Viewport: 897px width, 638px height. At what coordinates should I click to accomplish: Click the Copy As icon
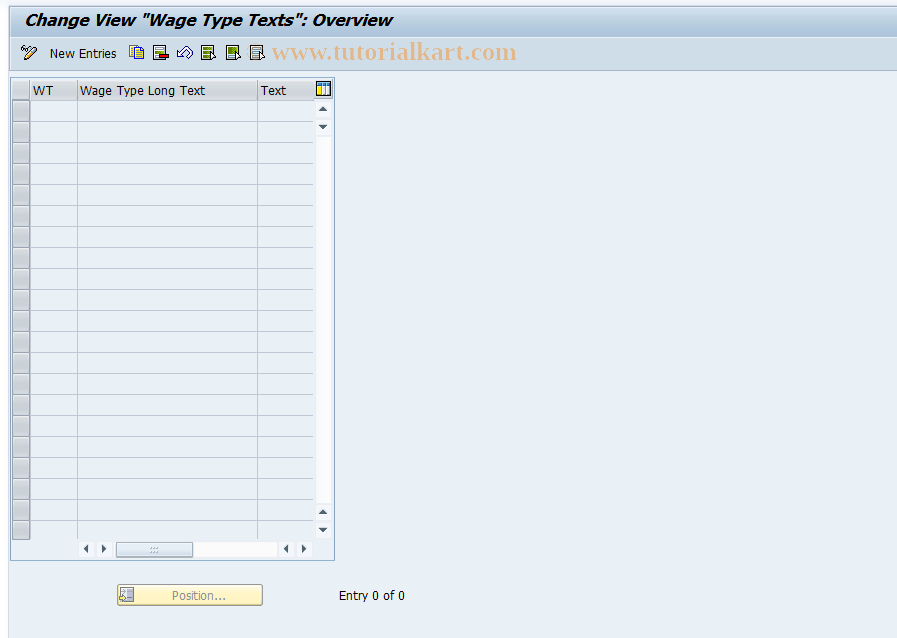point(136,53)
